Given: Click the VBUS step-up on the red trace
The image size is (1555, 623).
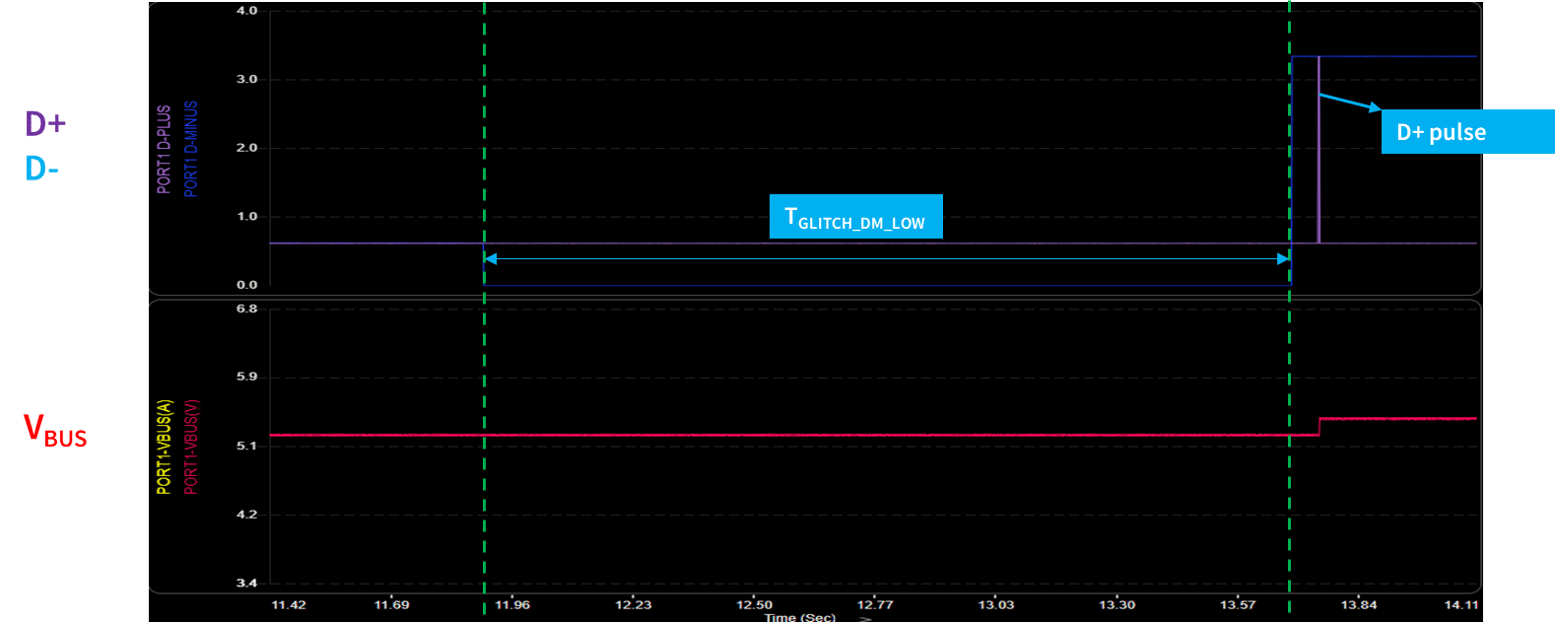Looking at the screenshot, I should point(1319,427).
